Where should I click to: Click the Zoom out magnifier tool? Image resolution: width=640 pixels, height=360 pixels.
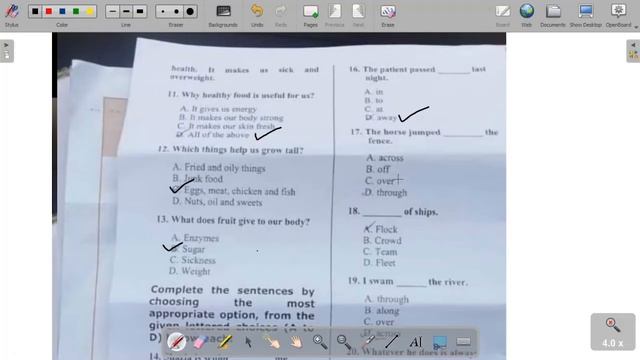344,342
